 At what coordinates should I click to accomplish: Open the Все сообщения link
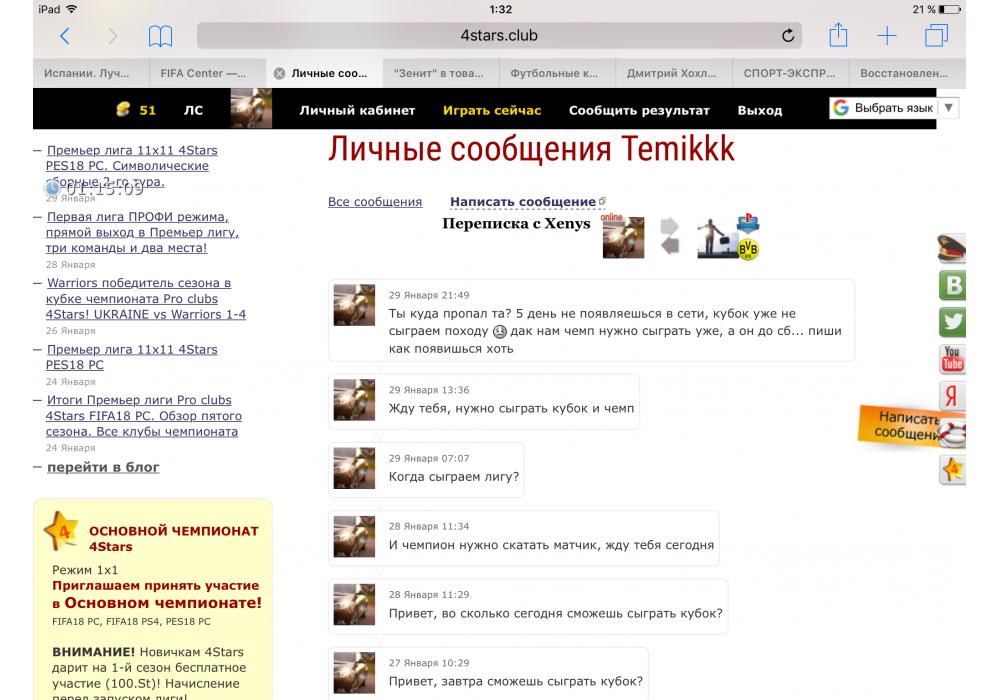tap(375, 202)
